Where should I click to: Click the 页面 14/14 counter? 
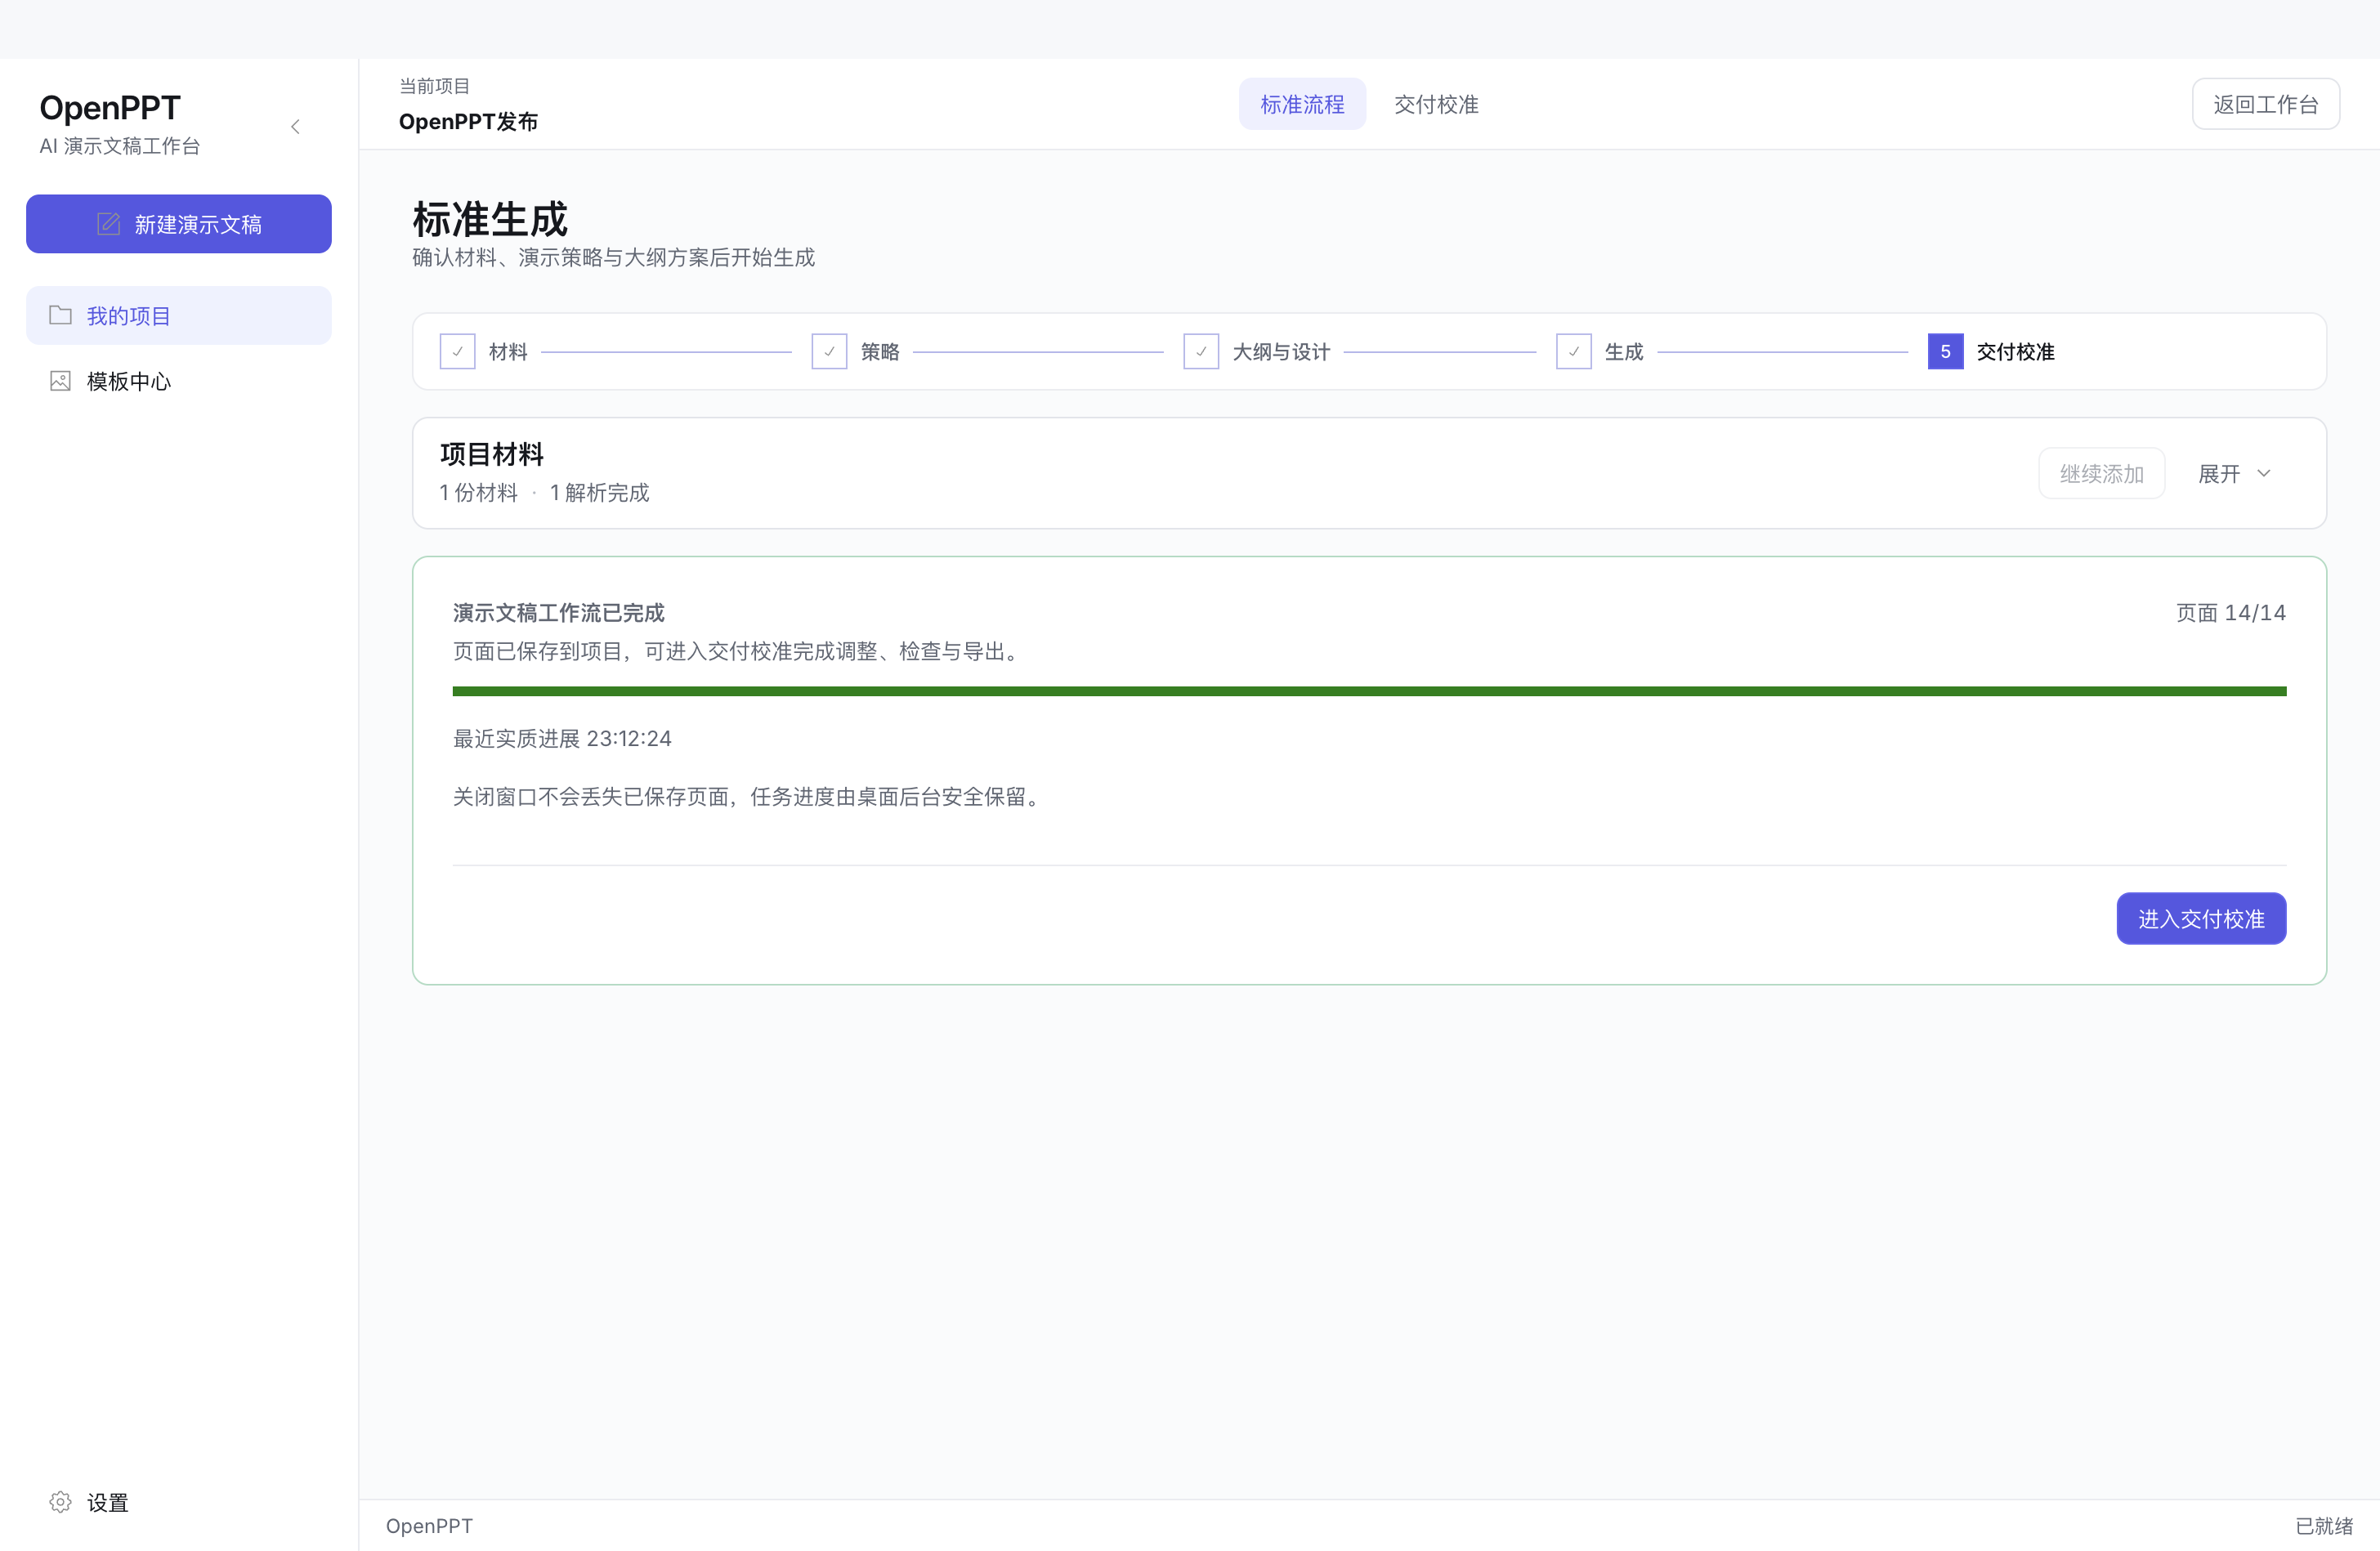2231,612
